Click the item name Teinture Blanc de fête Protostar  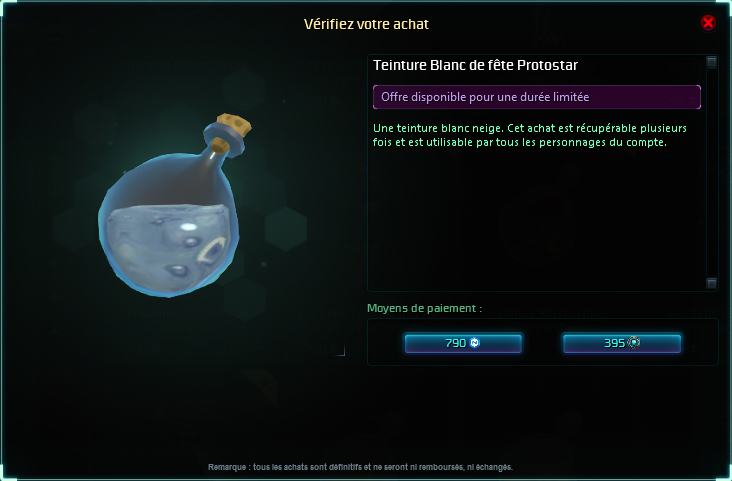point(475,65)
